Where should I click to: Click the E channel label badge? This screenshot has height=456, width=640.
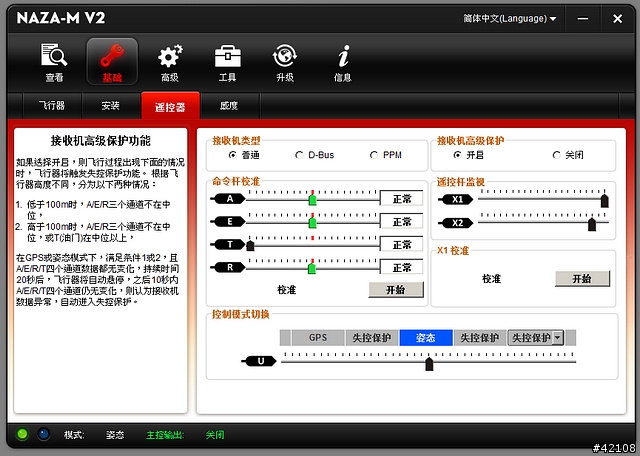[229, 222]
